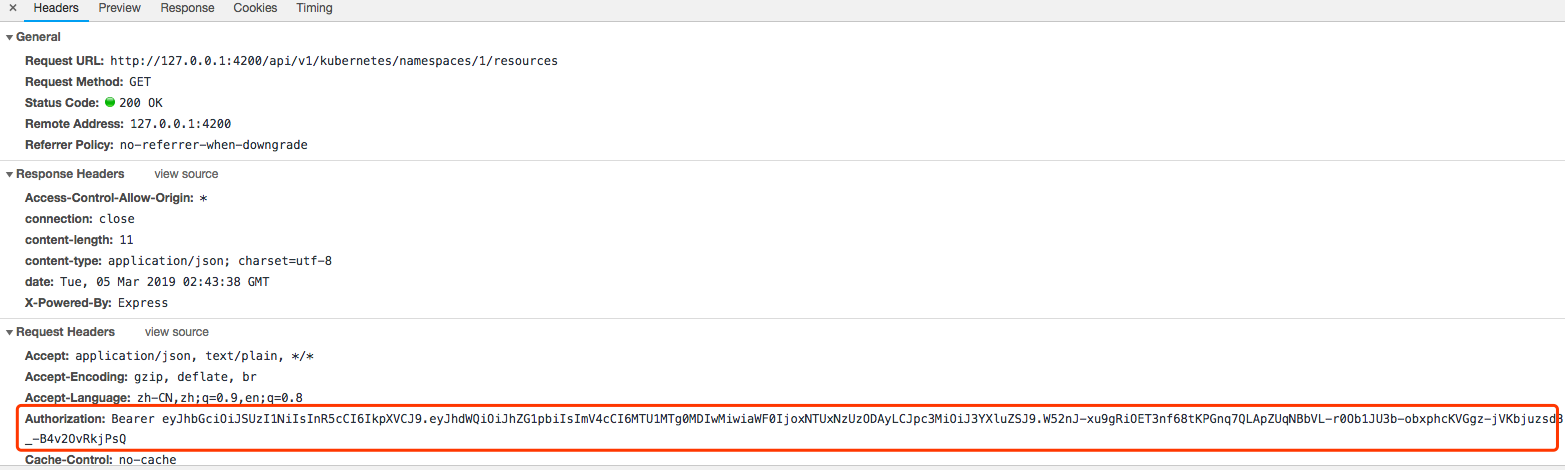Click the Remote Address value
The height and width of the screenshot is (470, 1565).
(x=181, y=124)
